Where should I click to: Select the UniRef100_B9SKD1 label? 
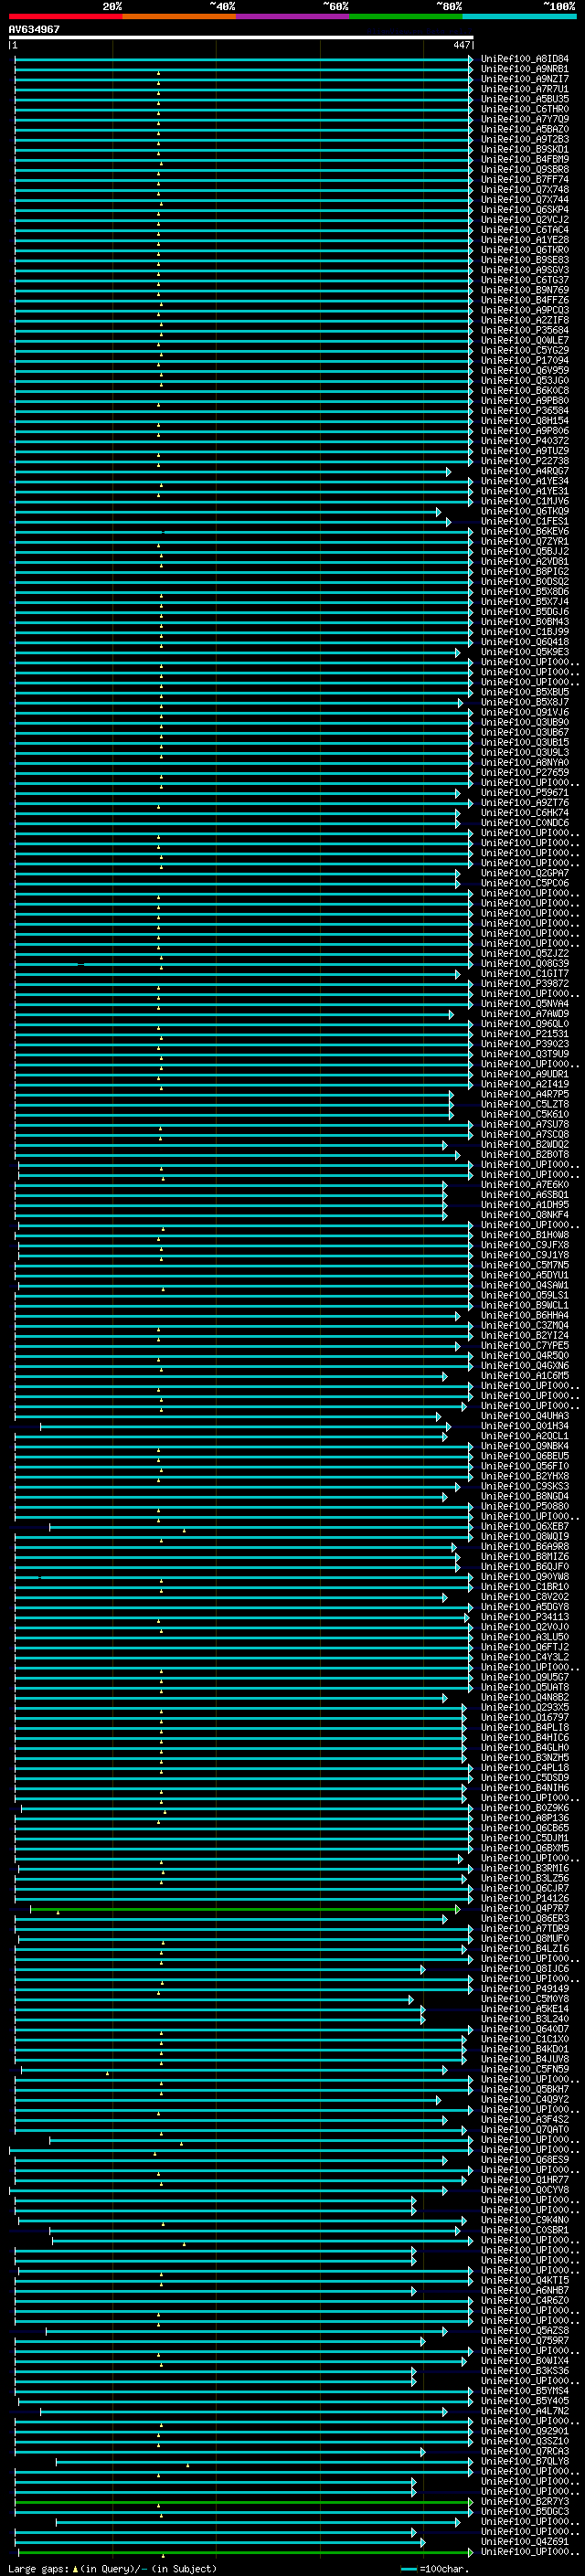point(525,149)
